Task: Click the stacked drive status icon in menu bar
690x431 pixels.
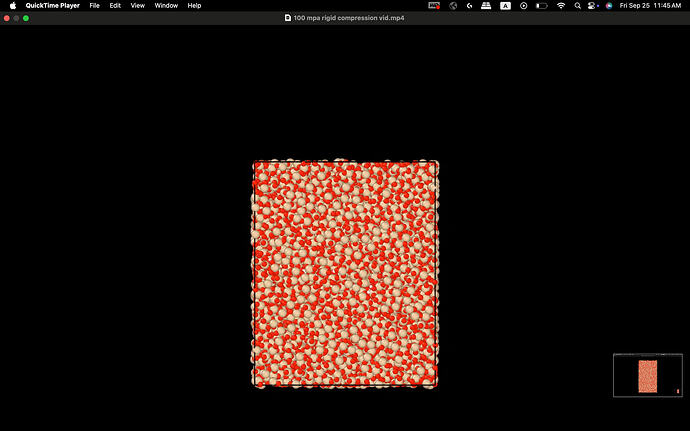Action: (x=486, y=6)
